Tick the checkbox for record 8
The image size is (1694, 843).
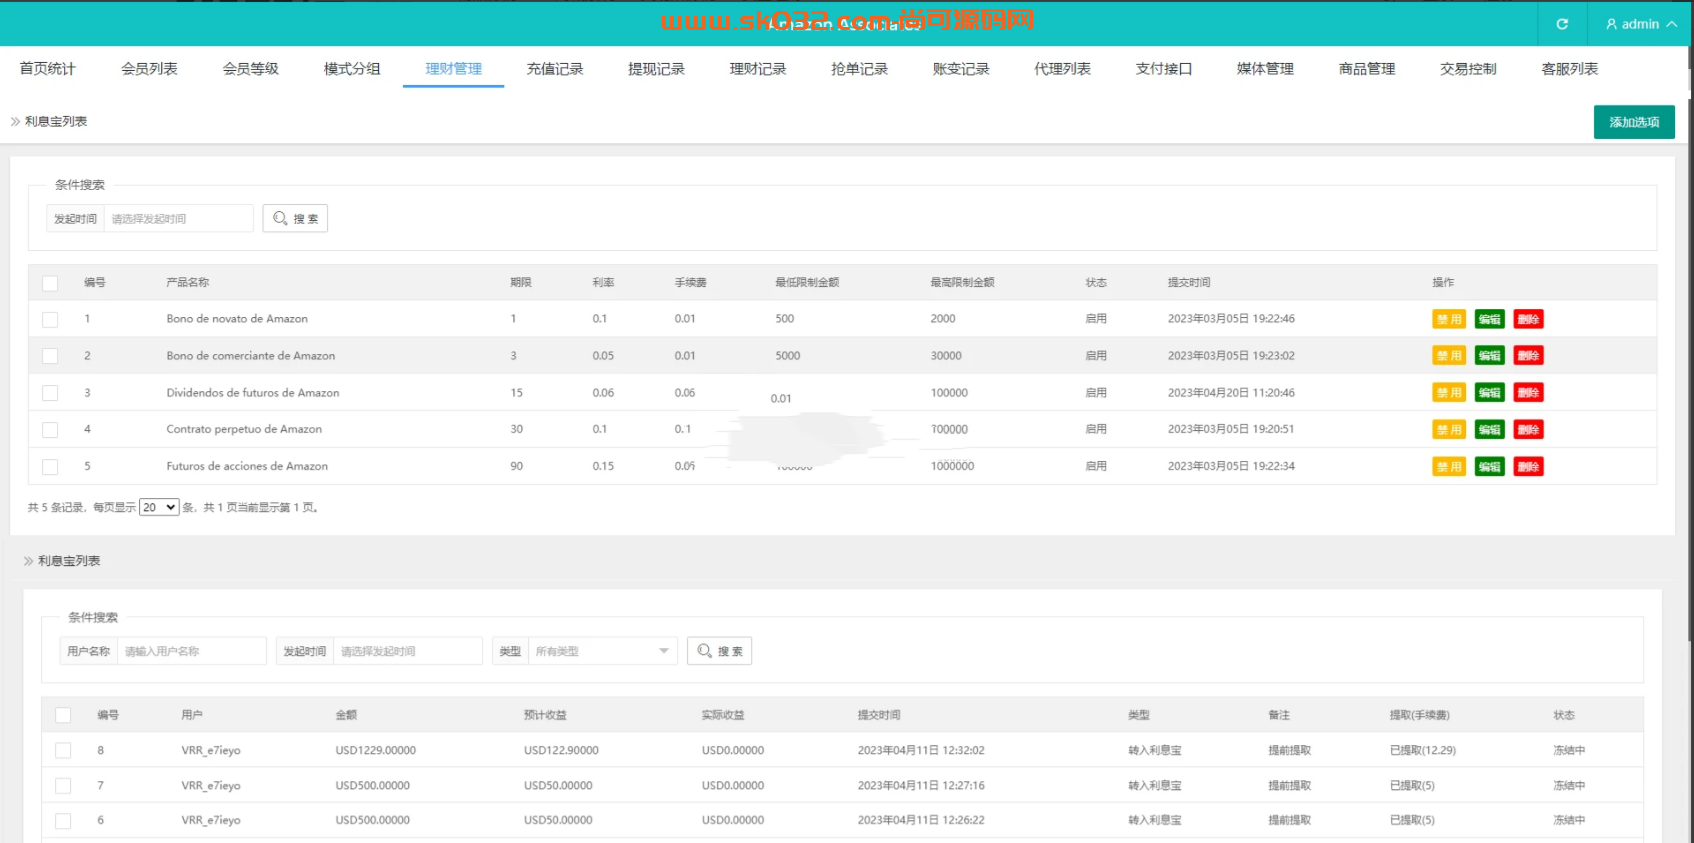coord(63,750)
